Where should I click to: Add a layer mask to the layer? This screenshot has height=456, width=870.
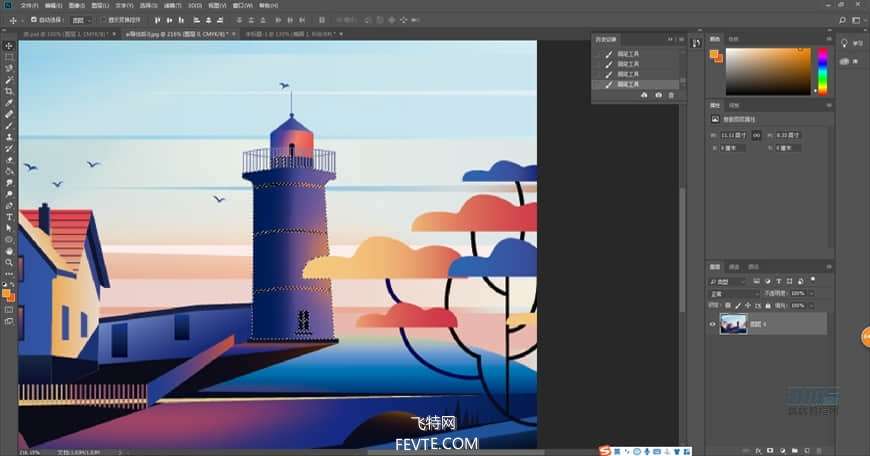[x=770, y=450]
